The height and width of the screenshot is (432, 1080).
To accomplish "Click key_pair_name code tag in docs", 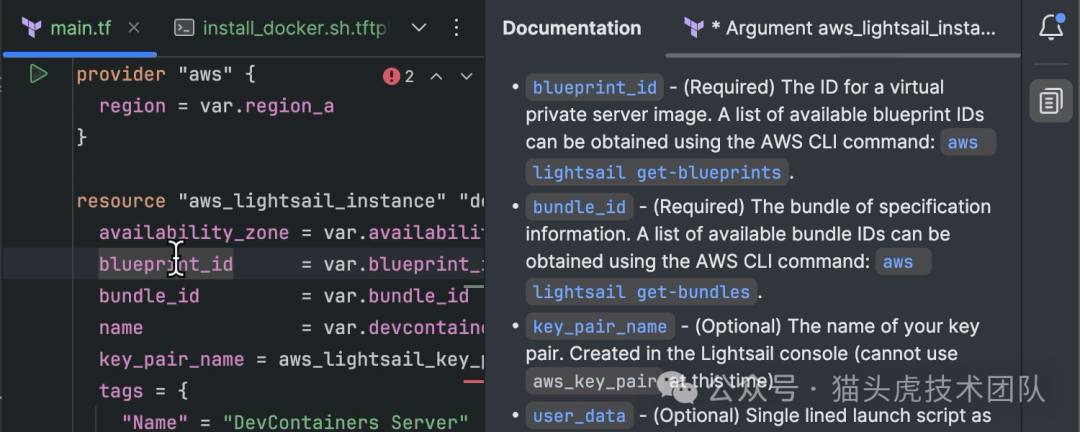I will click(600, 326).
